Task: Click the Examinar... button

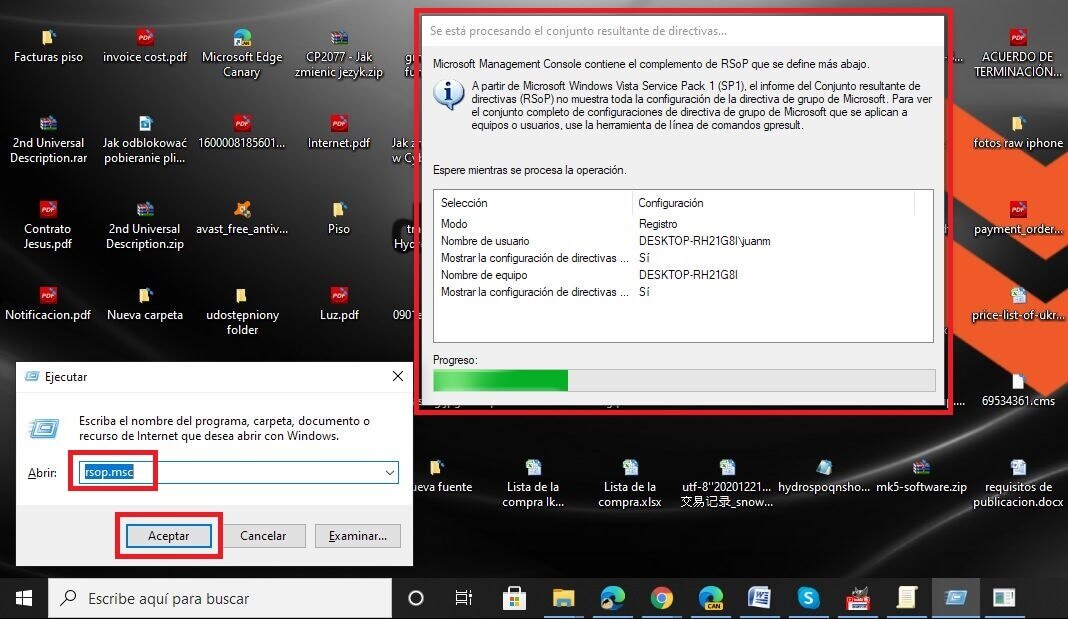Action: (358, 536)
